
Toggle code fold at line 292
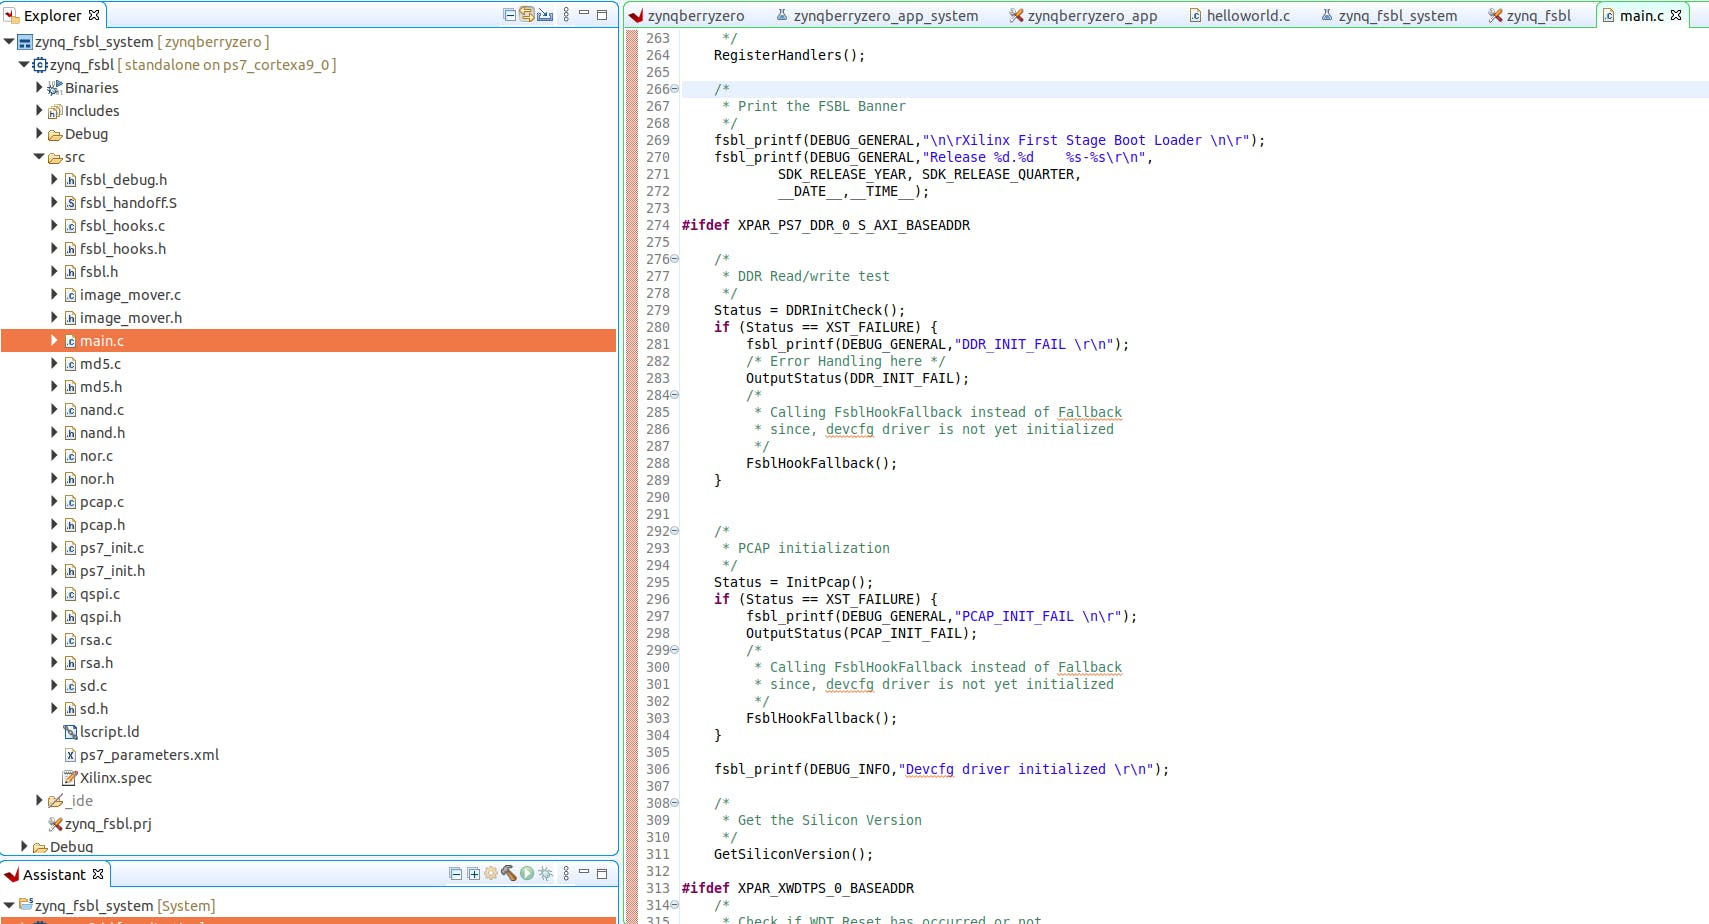(x=674, y=531)
